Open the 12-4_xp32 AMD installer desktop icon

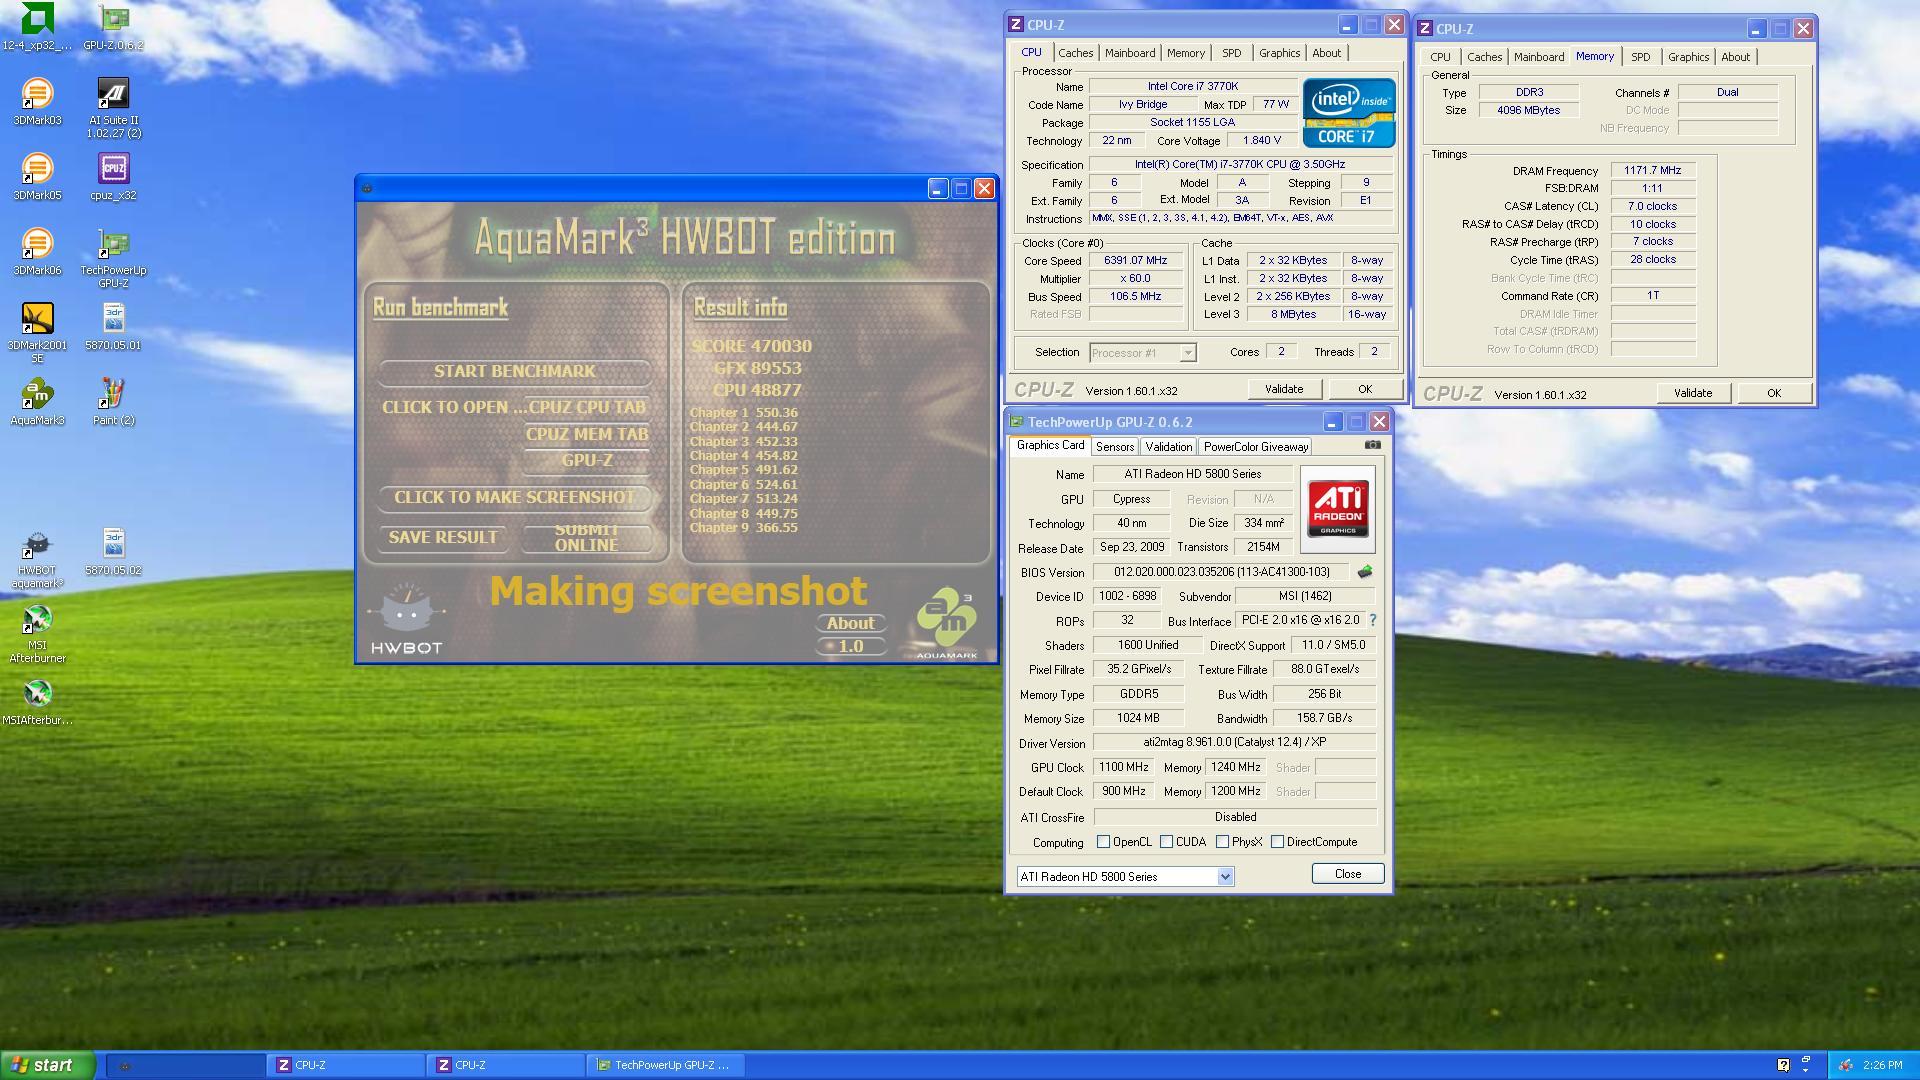point(37,27)
